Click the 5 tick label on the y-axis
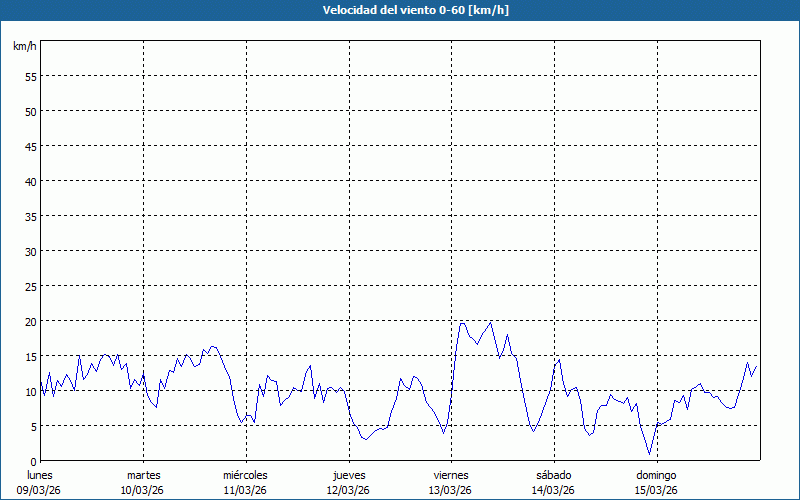The height and width of the screenshot is (500, 800). (34, 427)
